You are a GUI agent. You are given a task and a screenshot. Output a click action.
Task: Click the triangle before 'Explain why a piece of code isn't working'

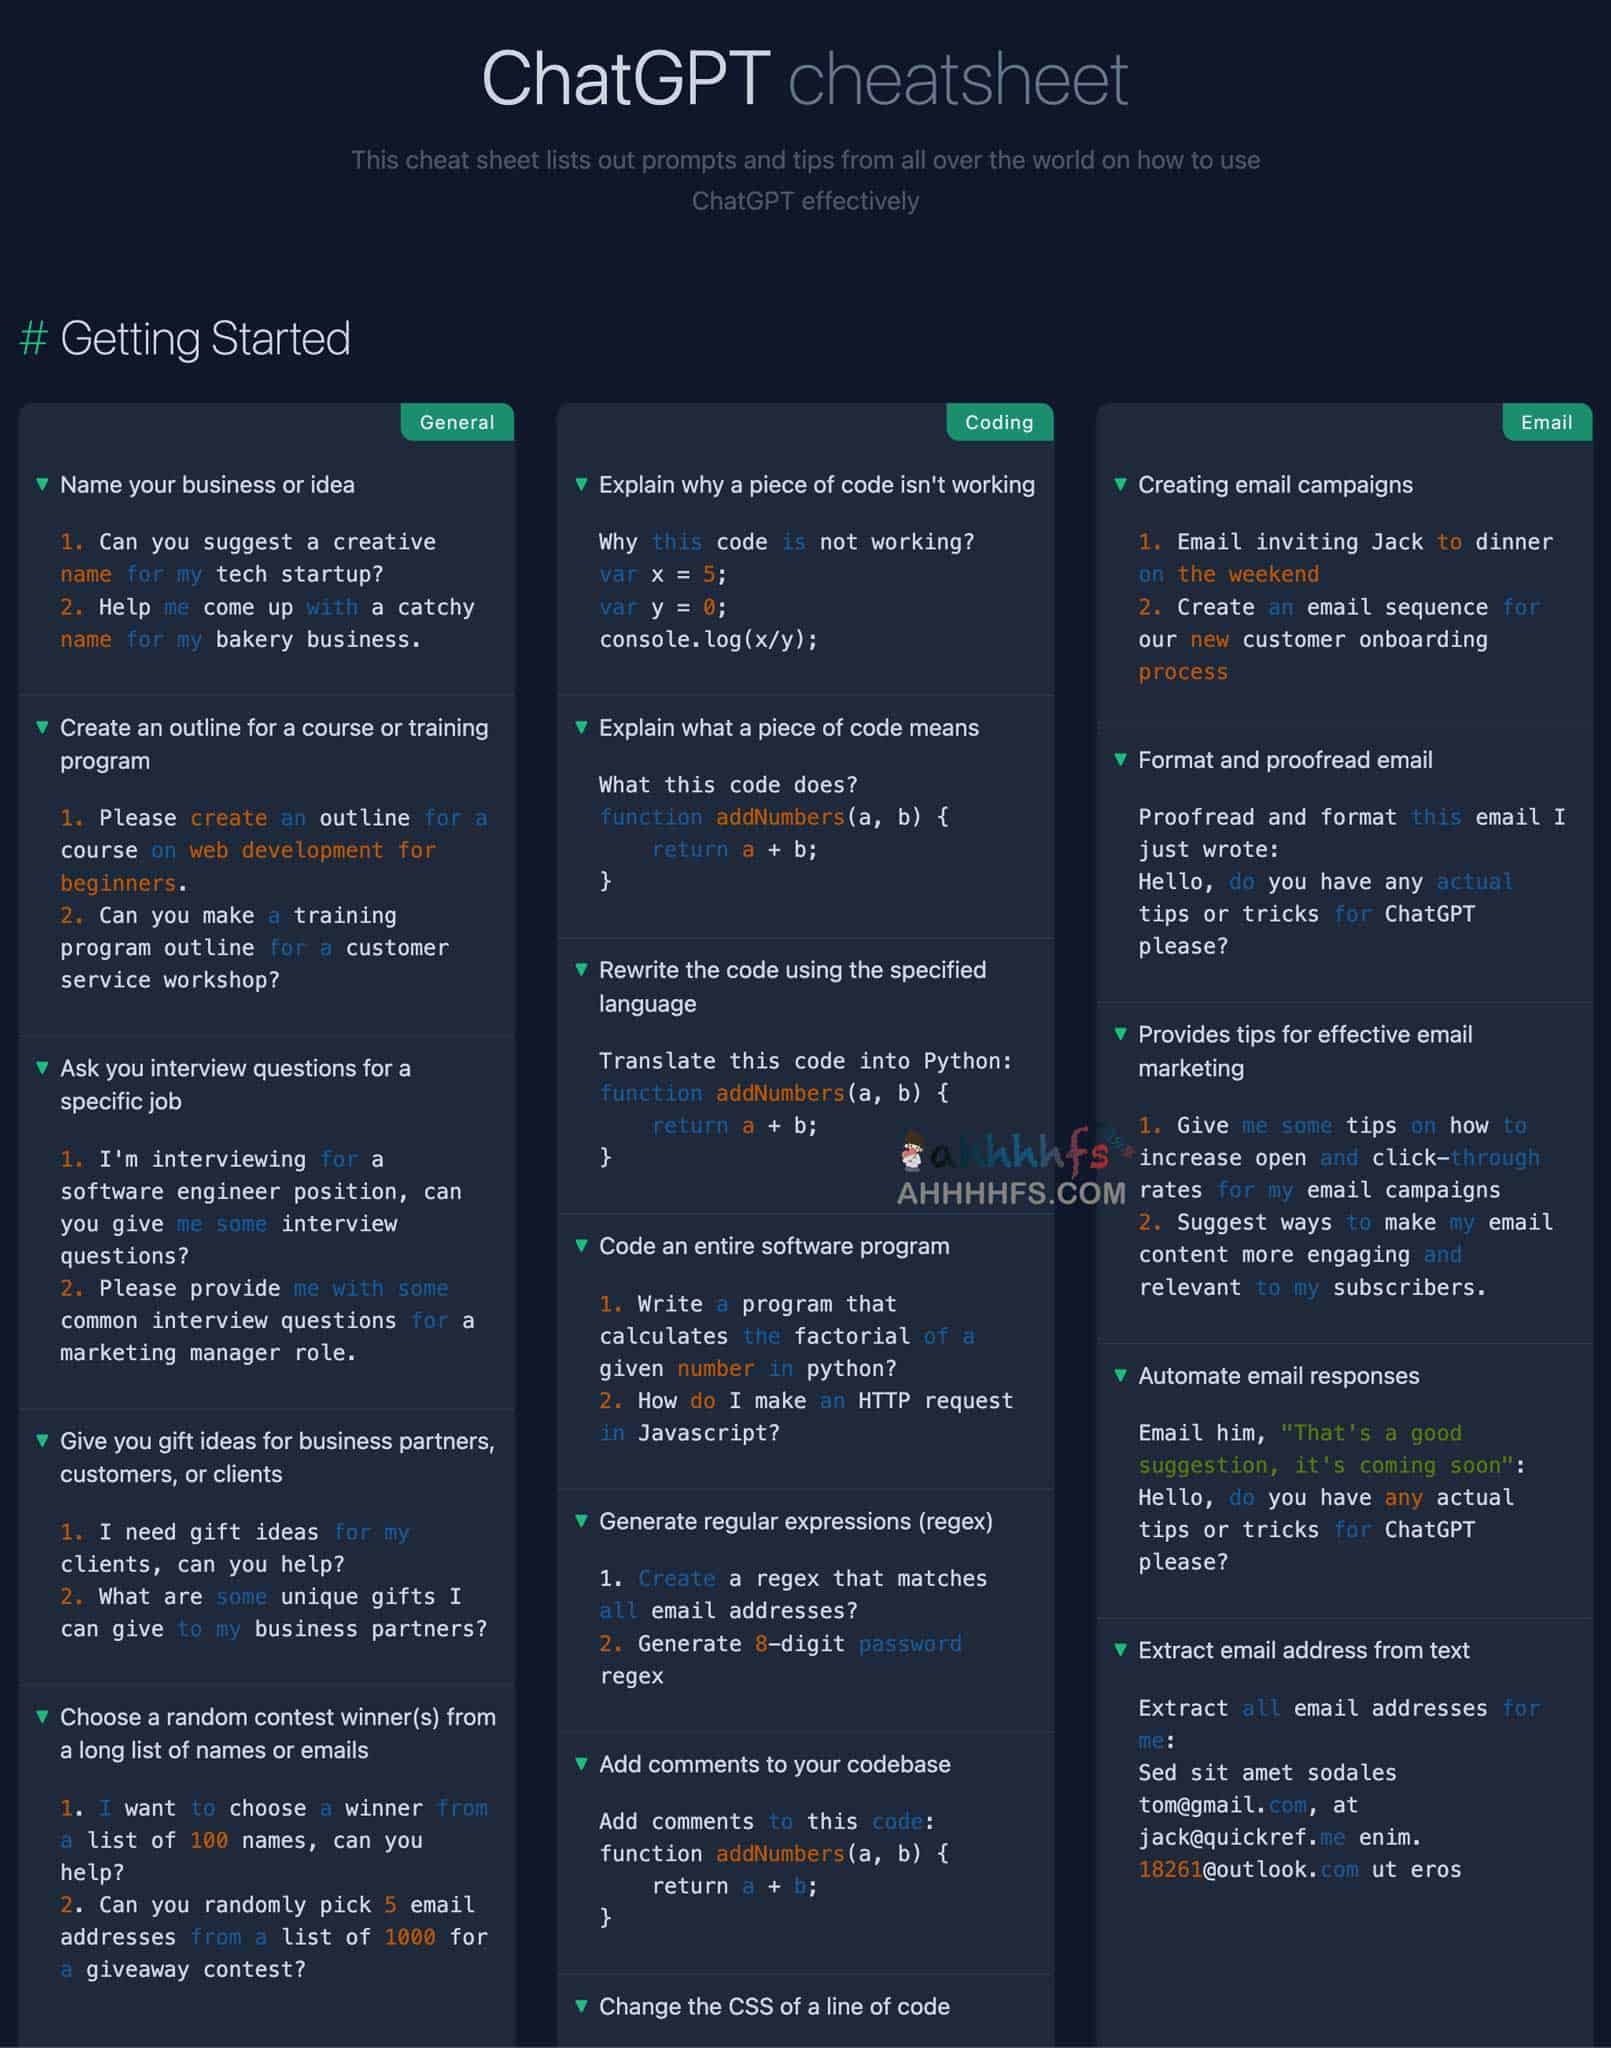[583, 486]
